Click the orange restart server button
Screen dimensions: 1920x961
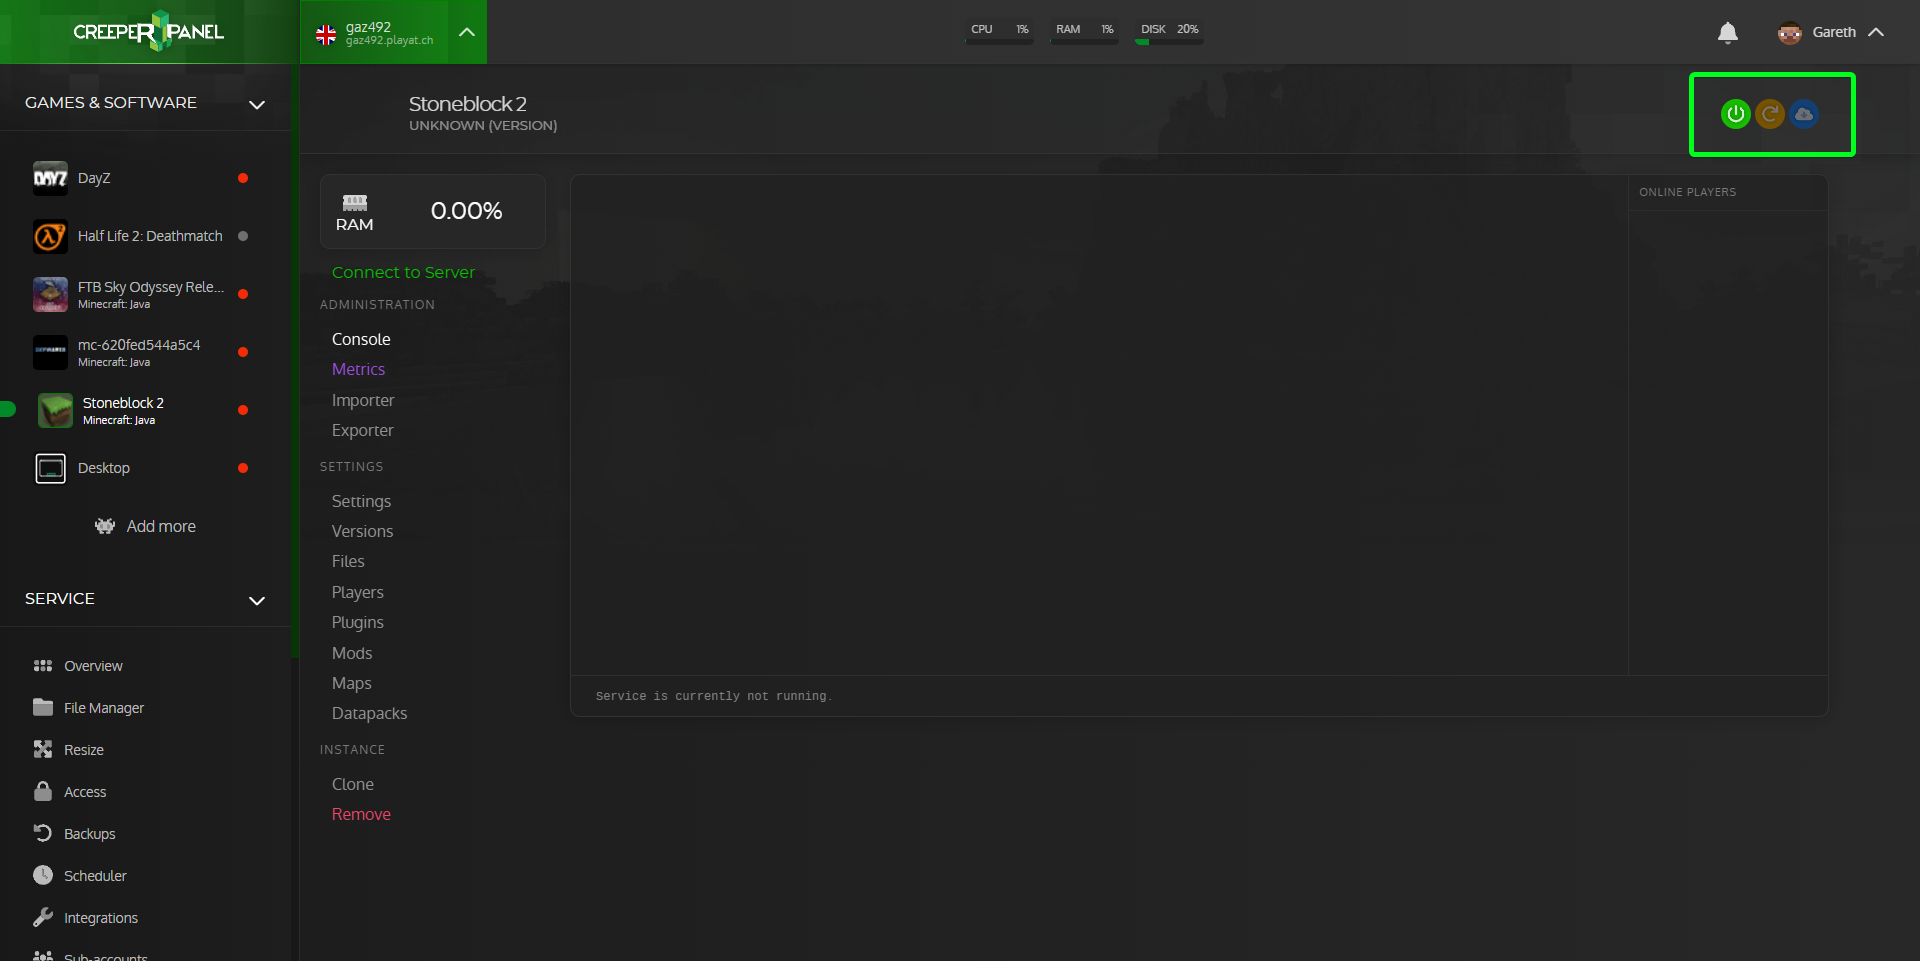pyautogui.click(x=1769, y=114)
